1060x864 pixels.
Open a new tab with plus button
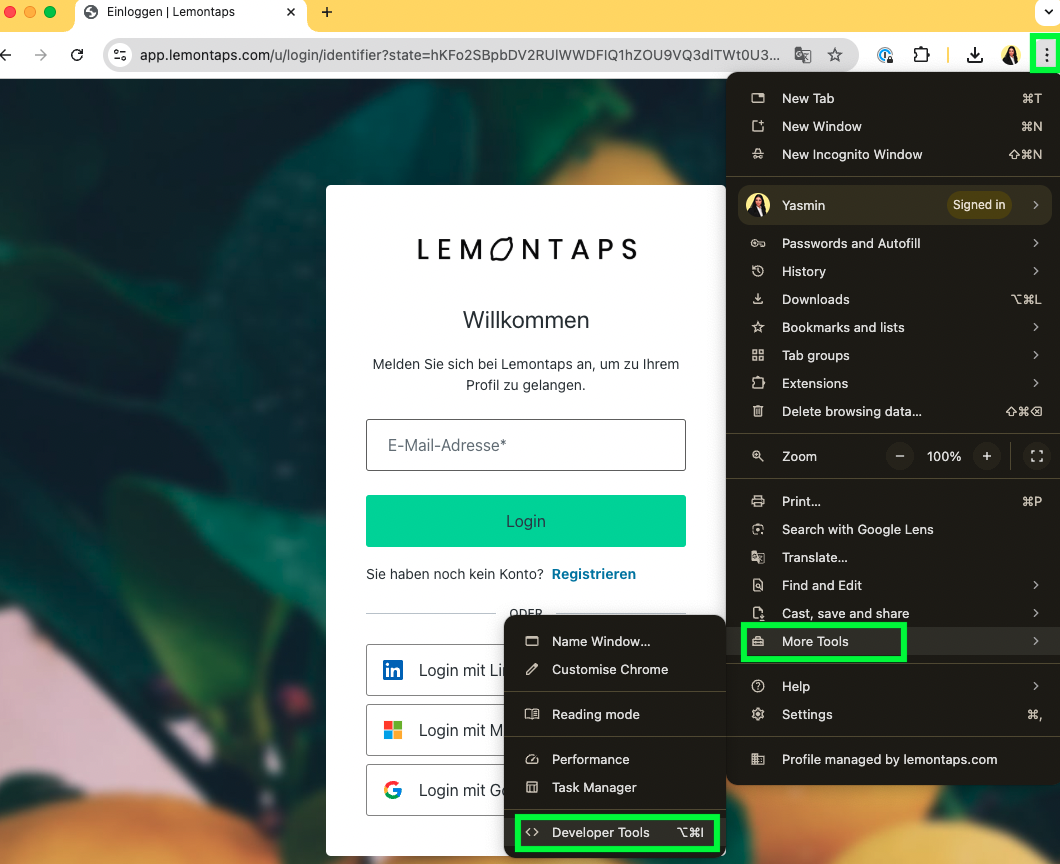(327, 12)
